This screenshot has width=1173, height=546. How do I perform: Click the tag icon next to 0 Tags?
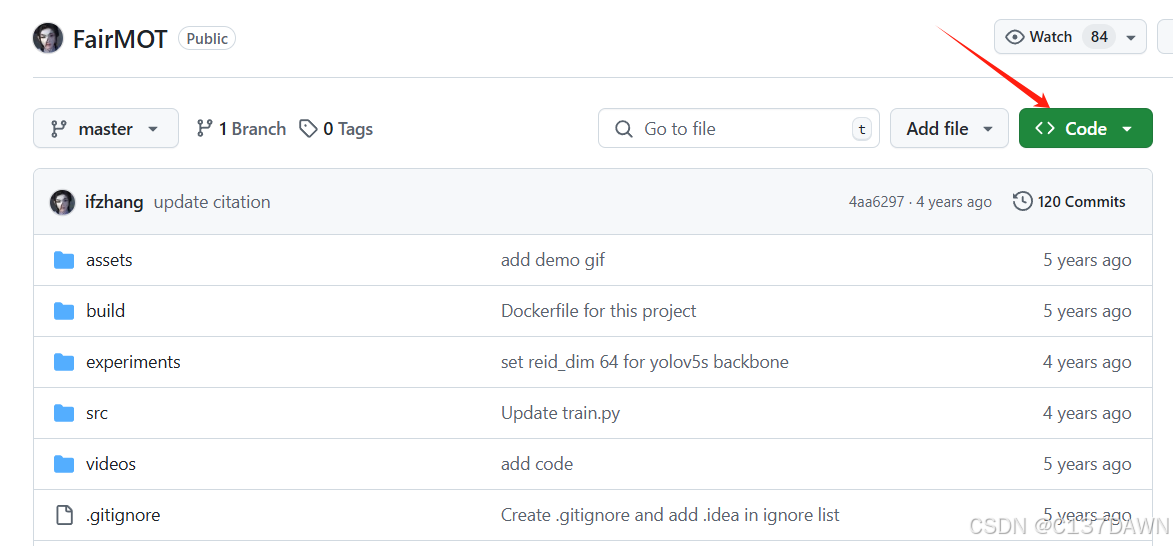[x=307, y=129]
